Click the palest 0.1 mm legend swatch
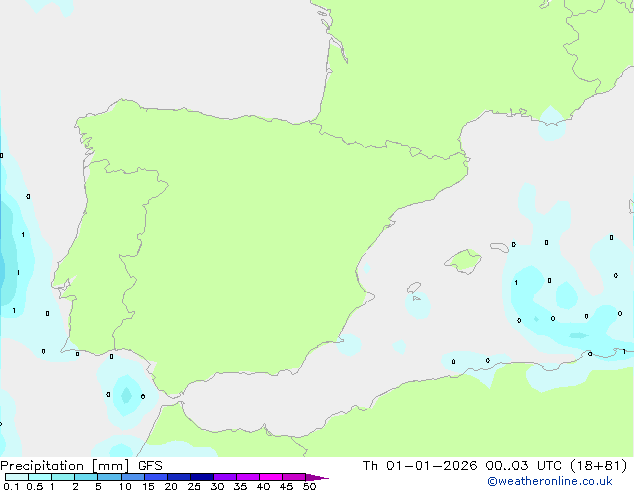This screenshot has width=634, height=490. click(17, 477)
